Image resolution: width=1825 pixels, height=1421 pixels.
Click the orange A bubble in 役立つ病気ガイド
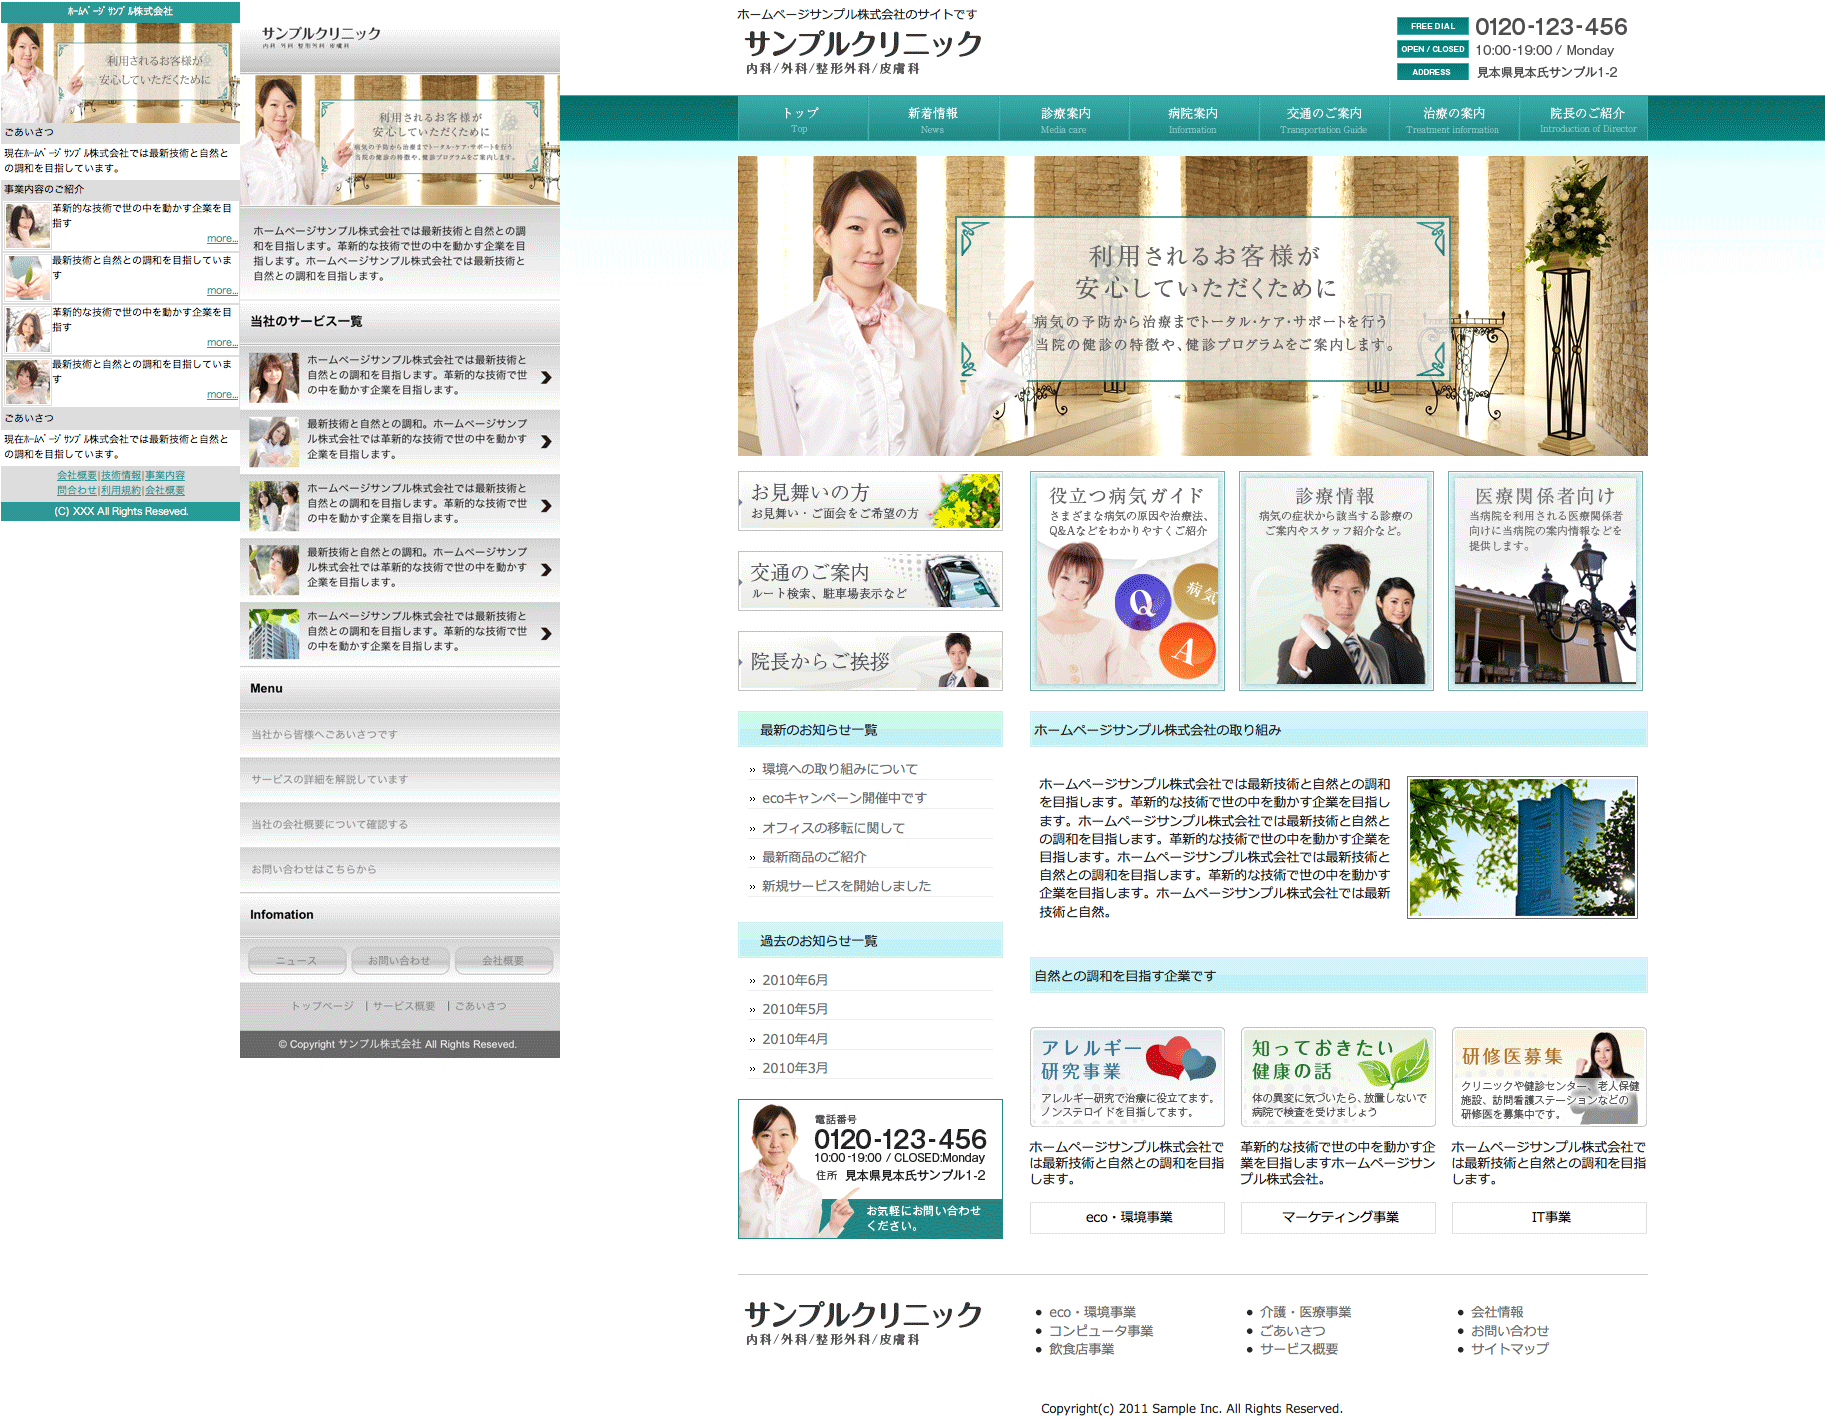1186,651
